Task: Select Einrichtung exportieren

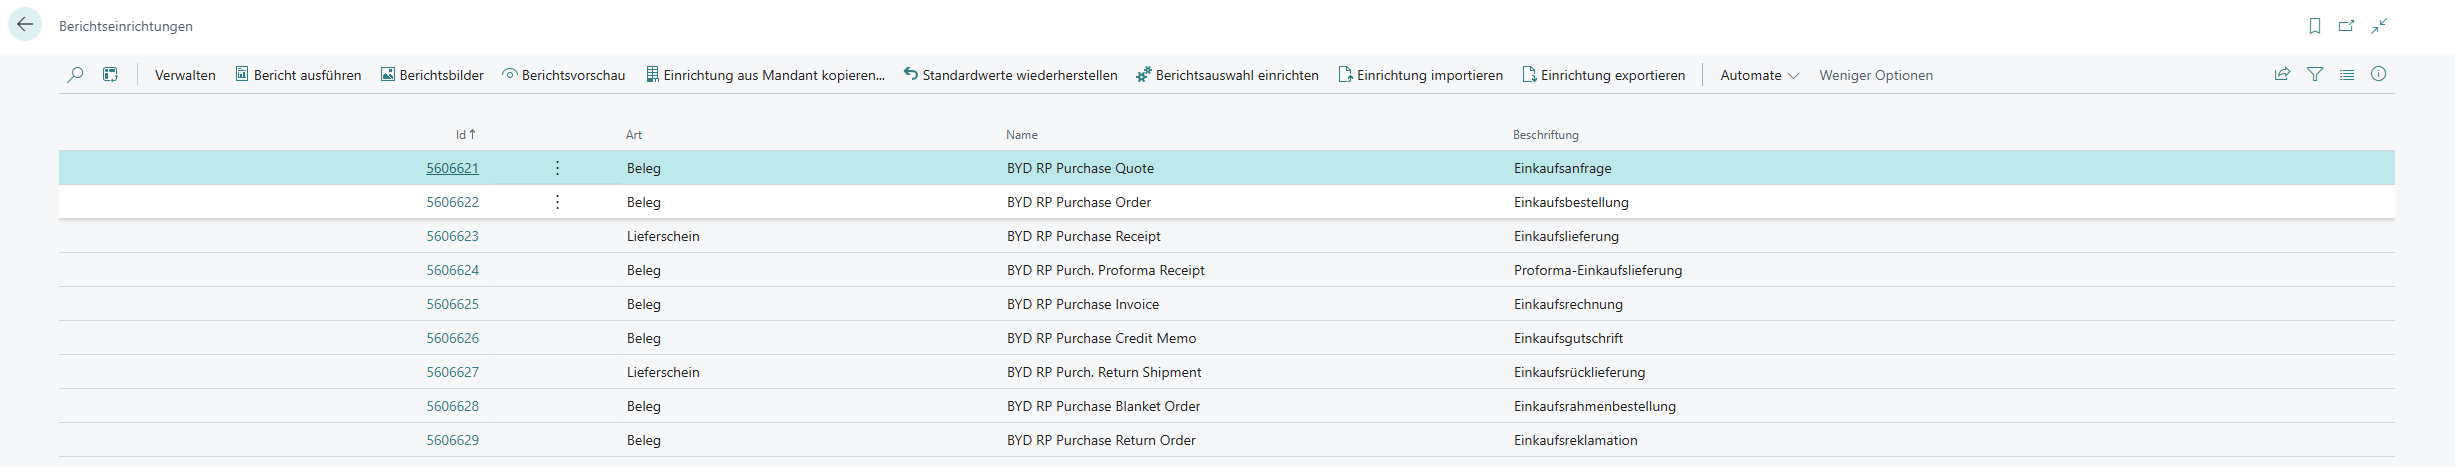Action: coord(1603,75)
